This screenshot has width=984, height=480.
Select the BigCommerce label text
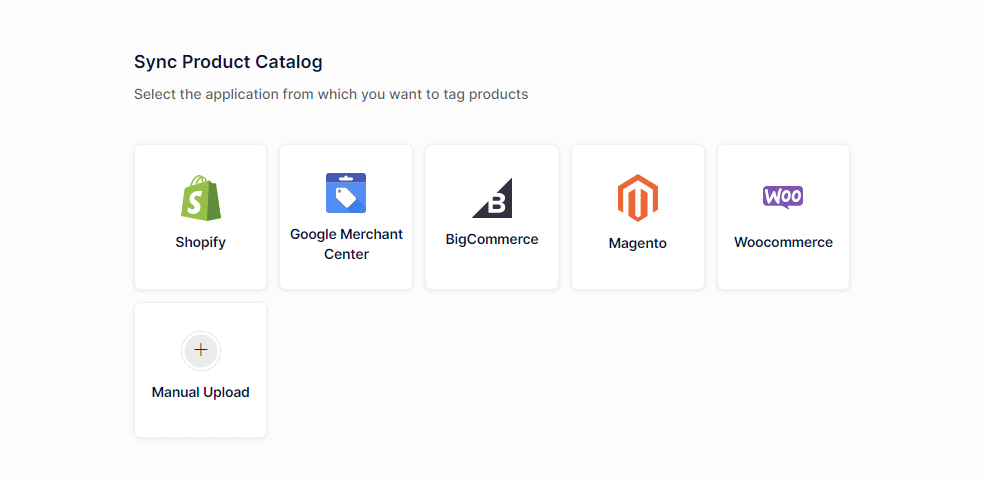[x=492, y=239]
